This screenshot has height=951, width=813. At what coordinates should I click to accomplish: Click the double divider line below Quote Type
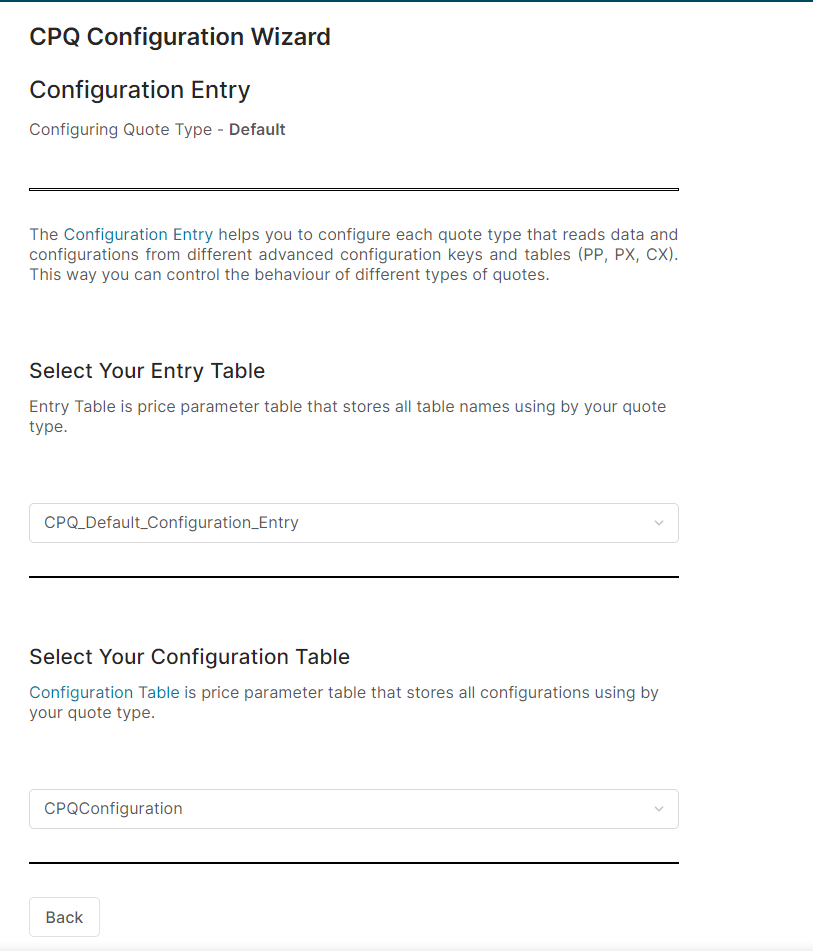tap(354, 189)
